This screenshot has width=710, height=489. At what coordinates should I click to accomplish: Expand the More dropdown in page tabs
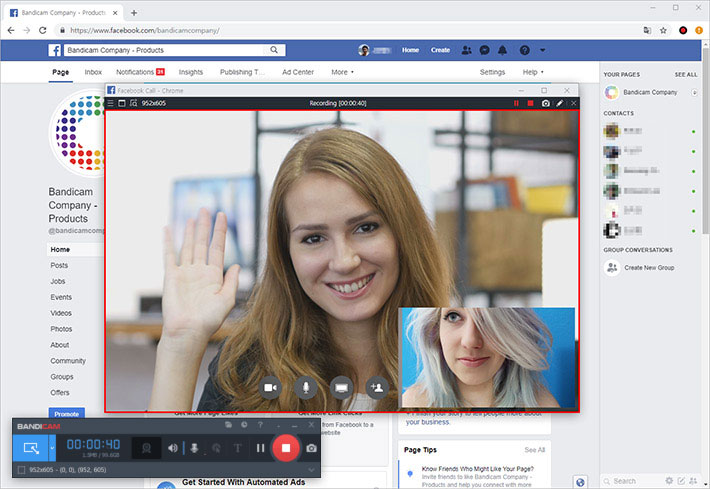[x=342, y=72]
